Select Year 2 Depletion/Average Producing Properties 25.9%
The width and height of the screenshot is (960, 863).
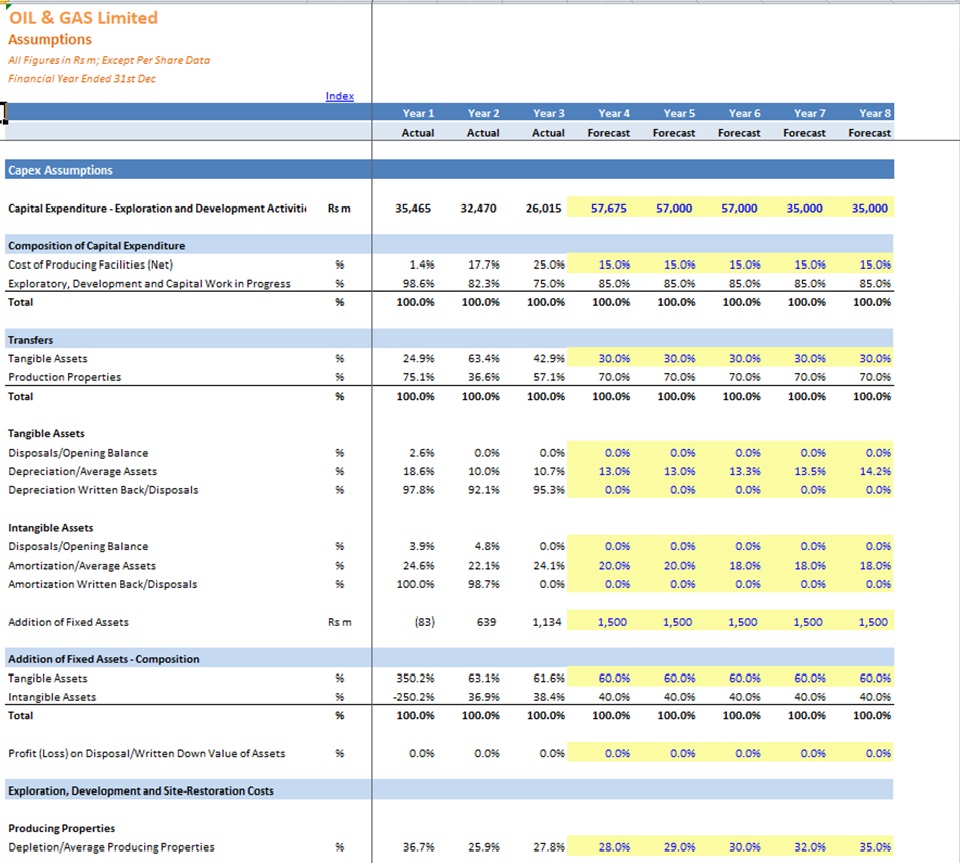(484, 847)
